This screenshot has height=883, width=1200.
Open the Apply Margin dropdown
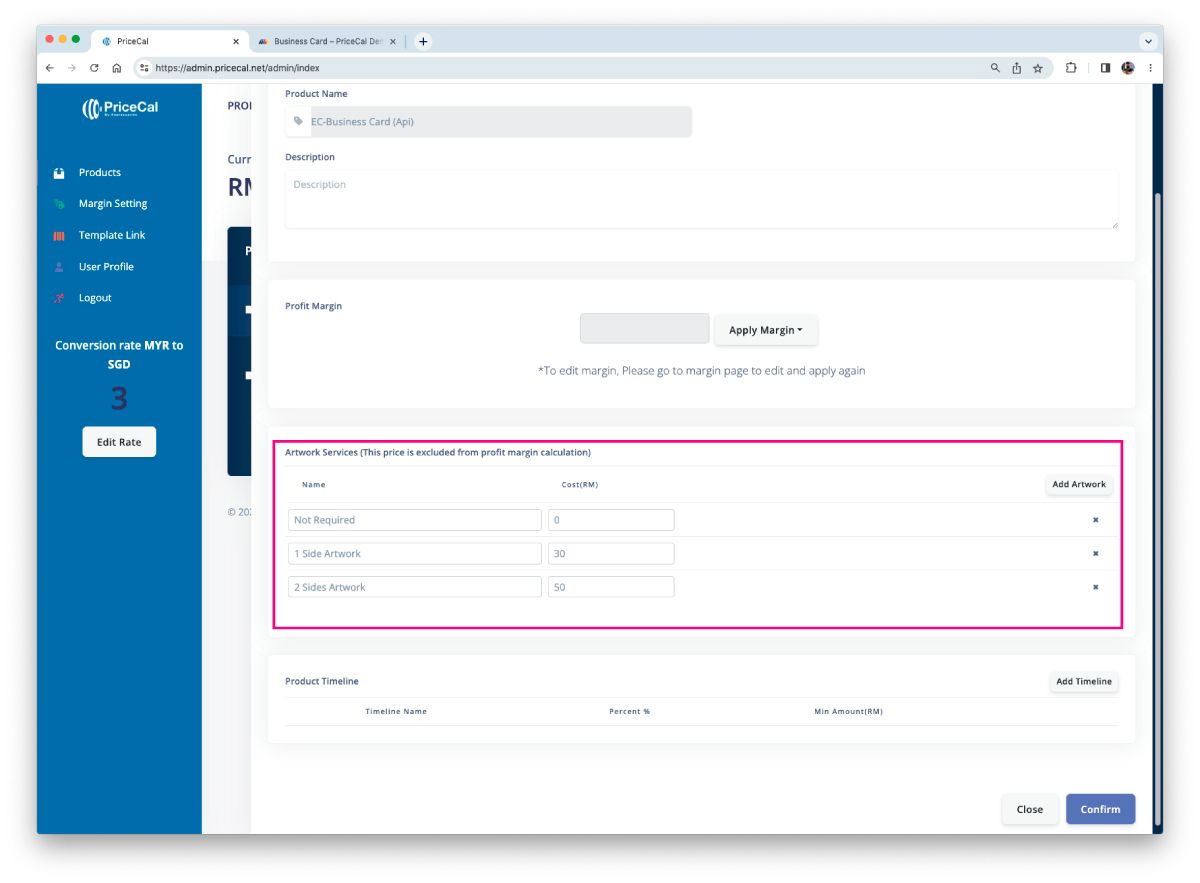click(x=765, y=330)
